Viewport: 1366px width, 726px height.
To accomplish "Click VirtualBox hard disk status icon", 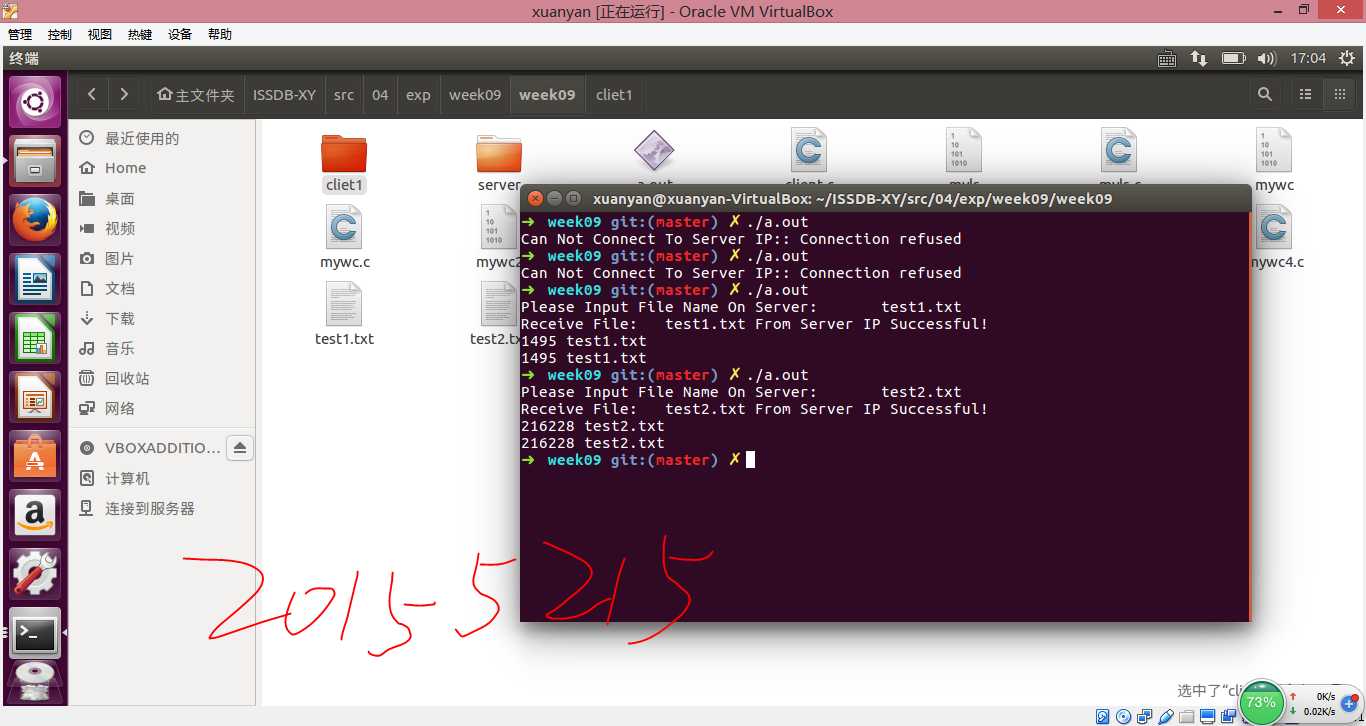I will coord(1103,716).
